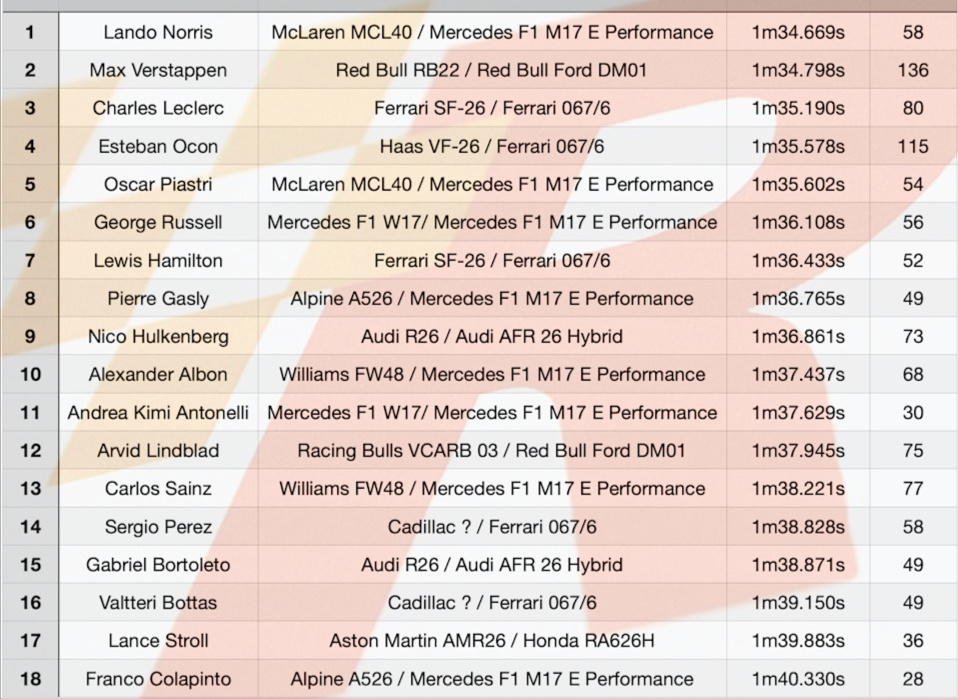Select Franco Colapinto's time 1m40.330s
This screenshot has width=958, height=699.
click(798, 678)
